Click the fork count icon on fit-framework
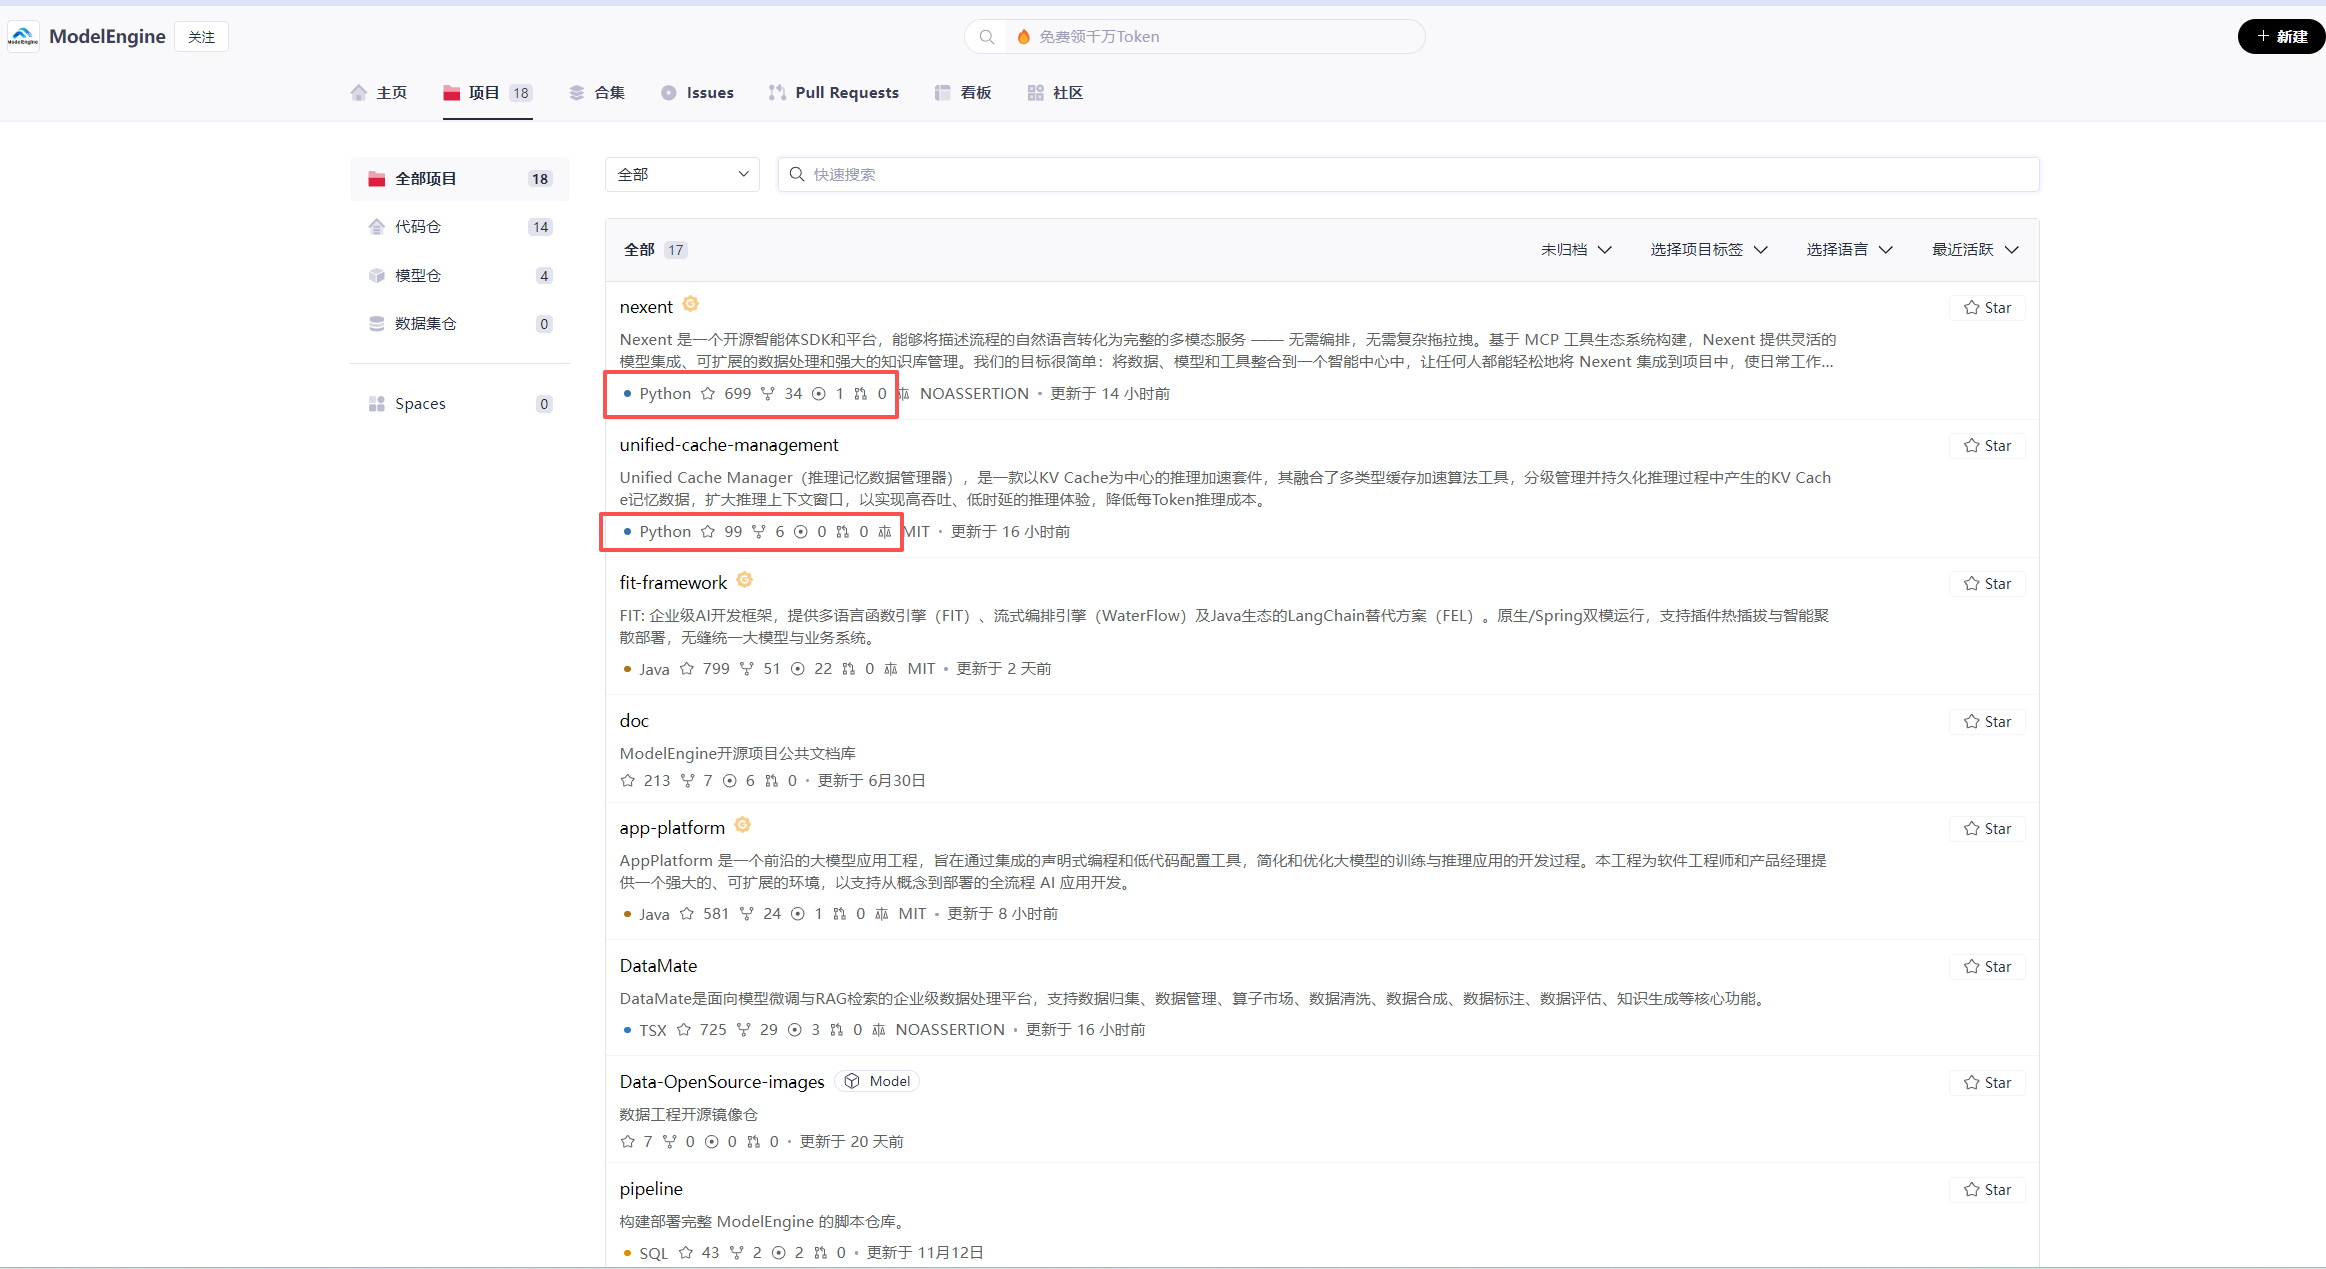Viewport: 2326px width, 1269px height. pyautogui.click(x=746, y=669)
